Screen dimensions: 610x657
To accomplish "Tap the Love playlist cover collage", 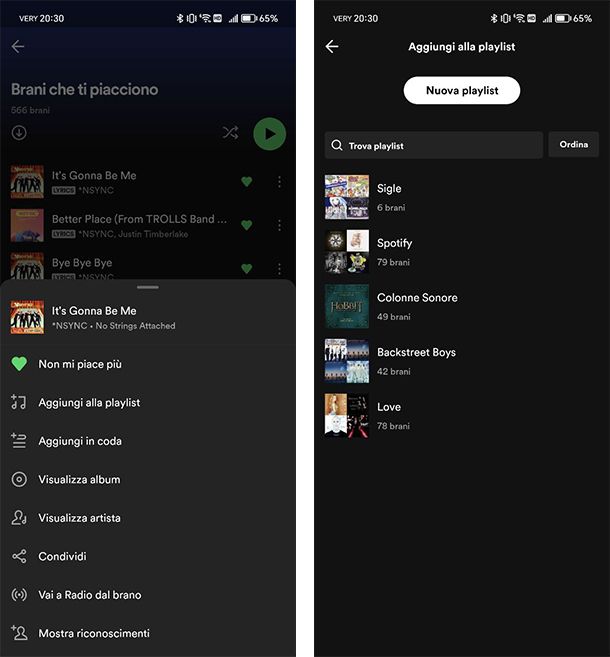I will (x=347, y=415).
